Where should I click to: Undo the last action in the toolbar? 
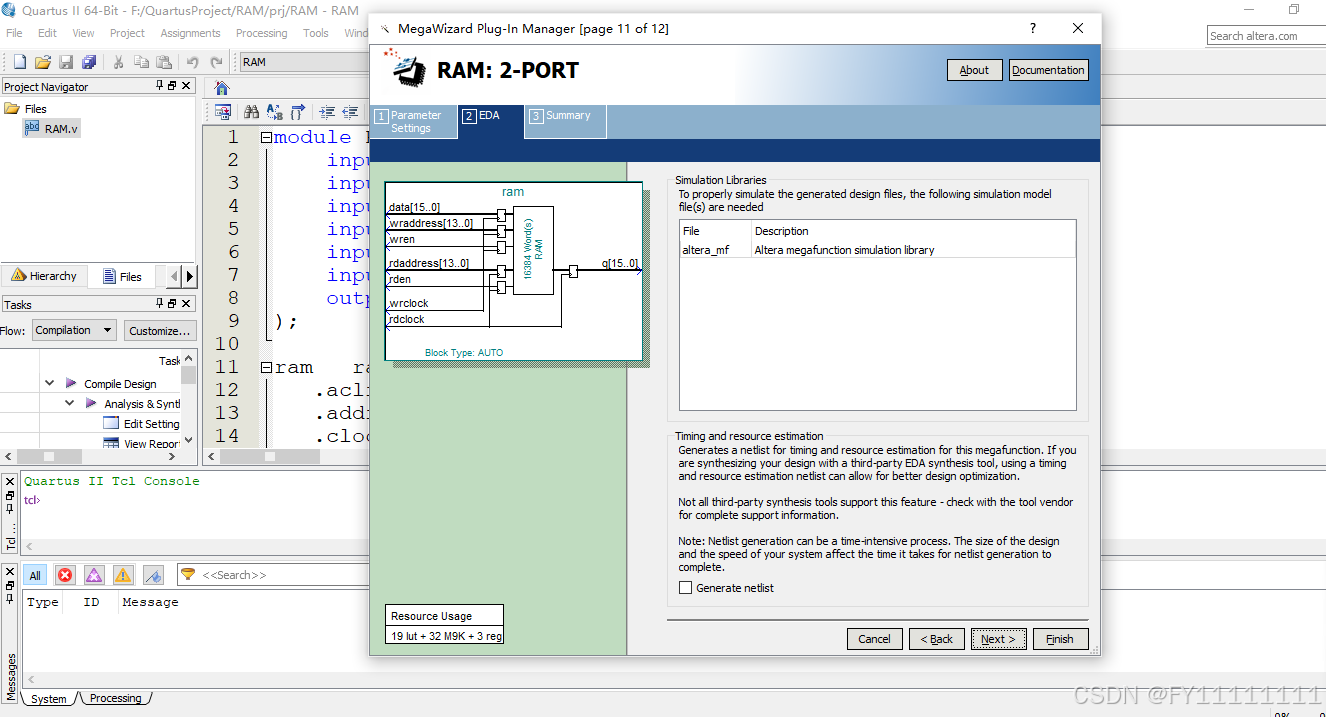pyautogui.click(x=193, y=62)
